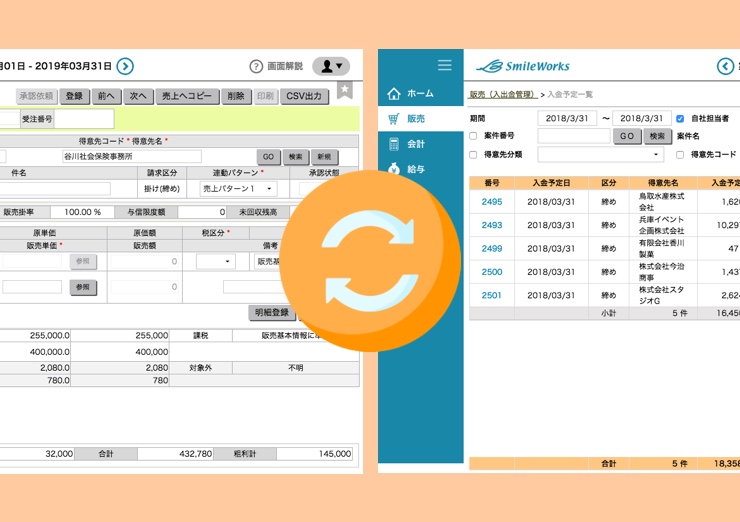Image resolution: width=740 pixels, height=522 pixels.
Task: Open the 税区分 dropdown
Action: [216, 261]
